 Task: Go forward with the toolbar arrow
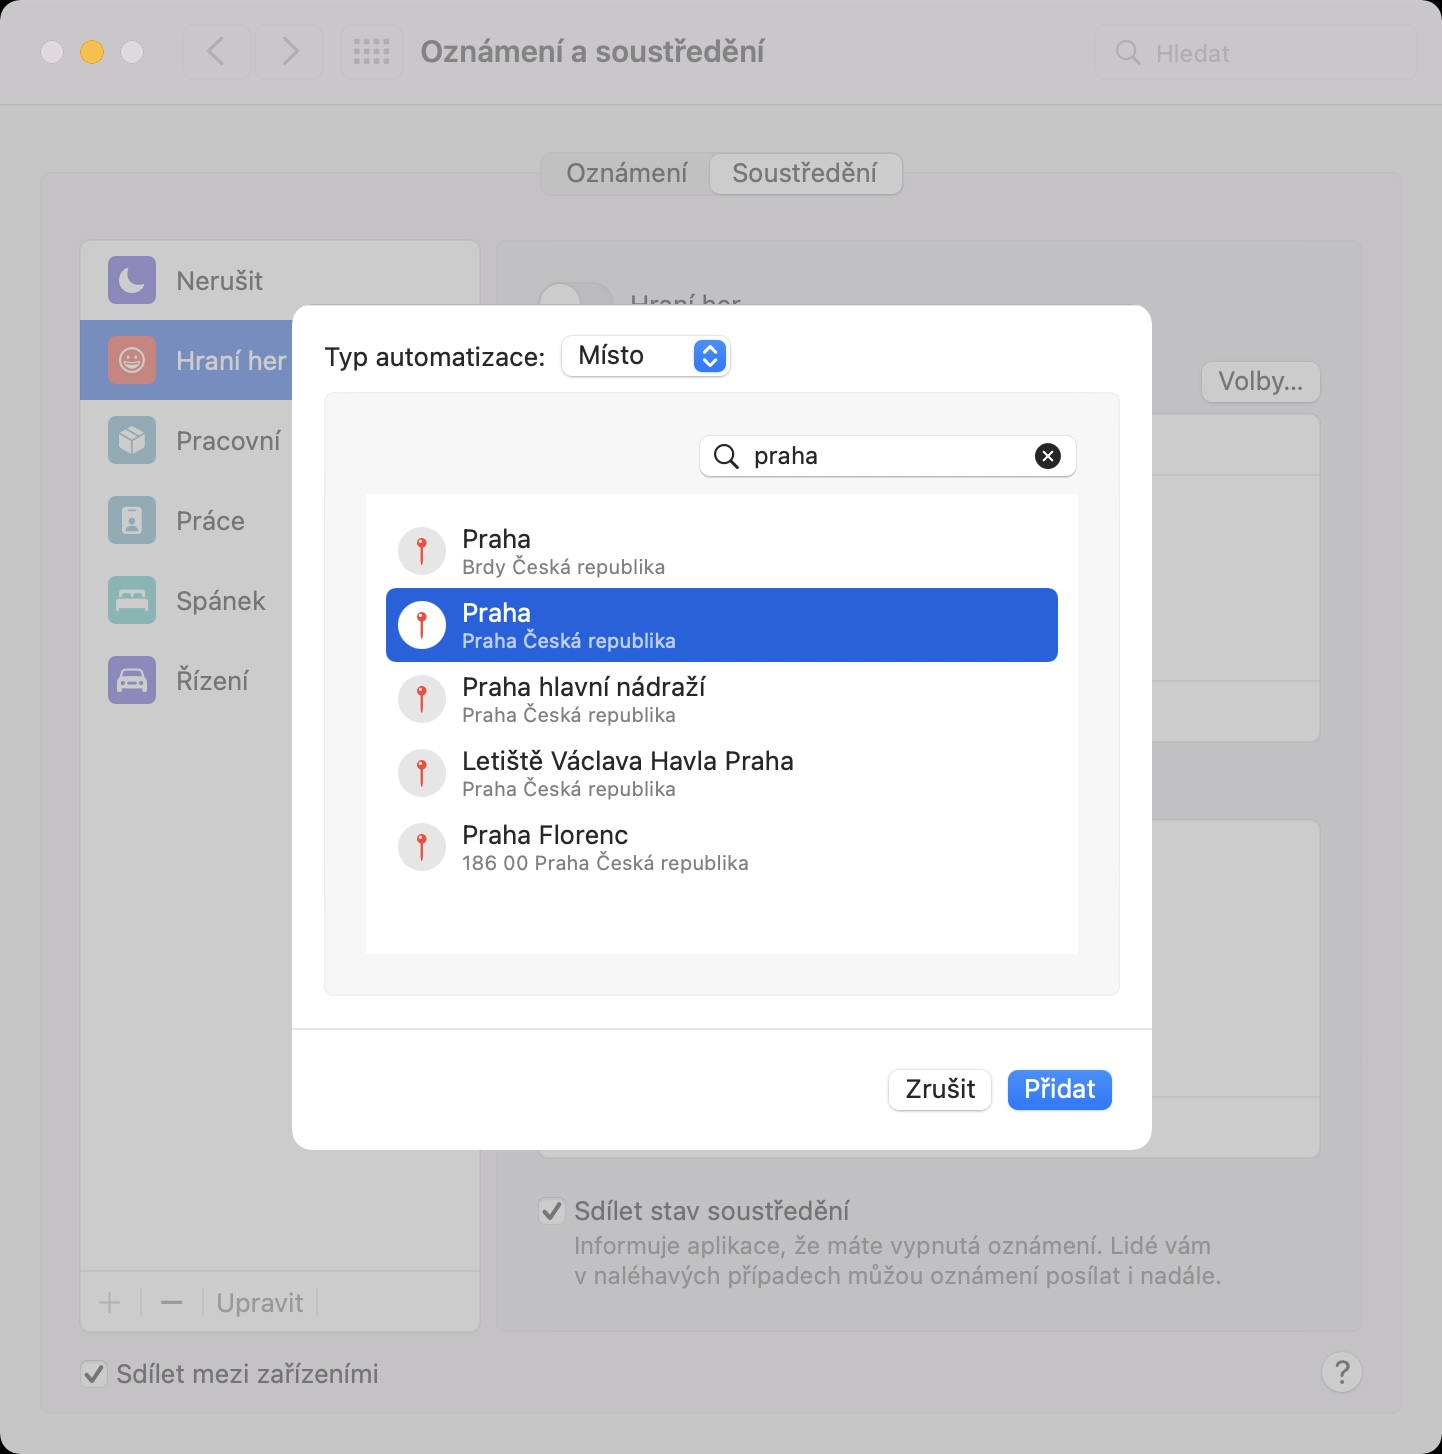pyautogui.click(x=290, y=52)
